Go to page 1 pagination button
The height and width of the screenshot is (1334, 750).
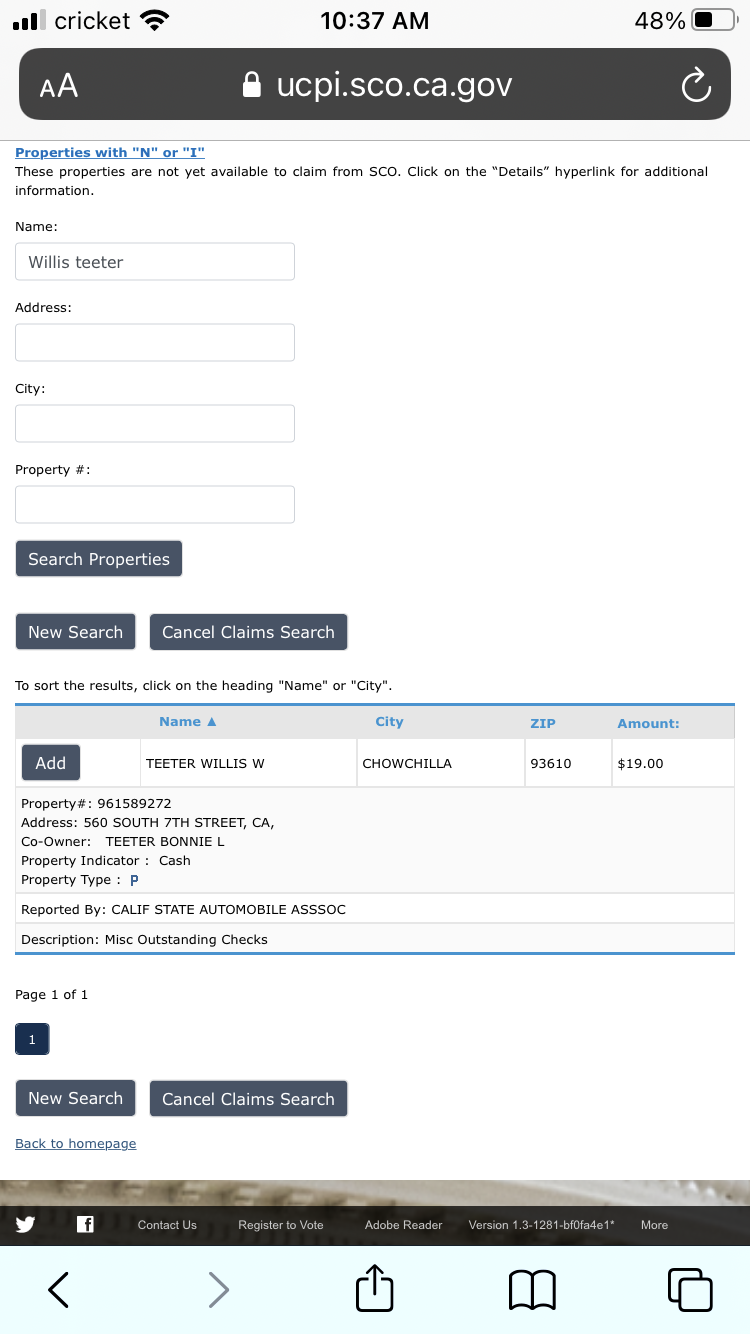click(32, 1040)
